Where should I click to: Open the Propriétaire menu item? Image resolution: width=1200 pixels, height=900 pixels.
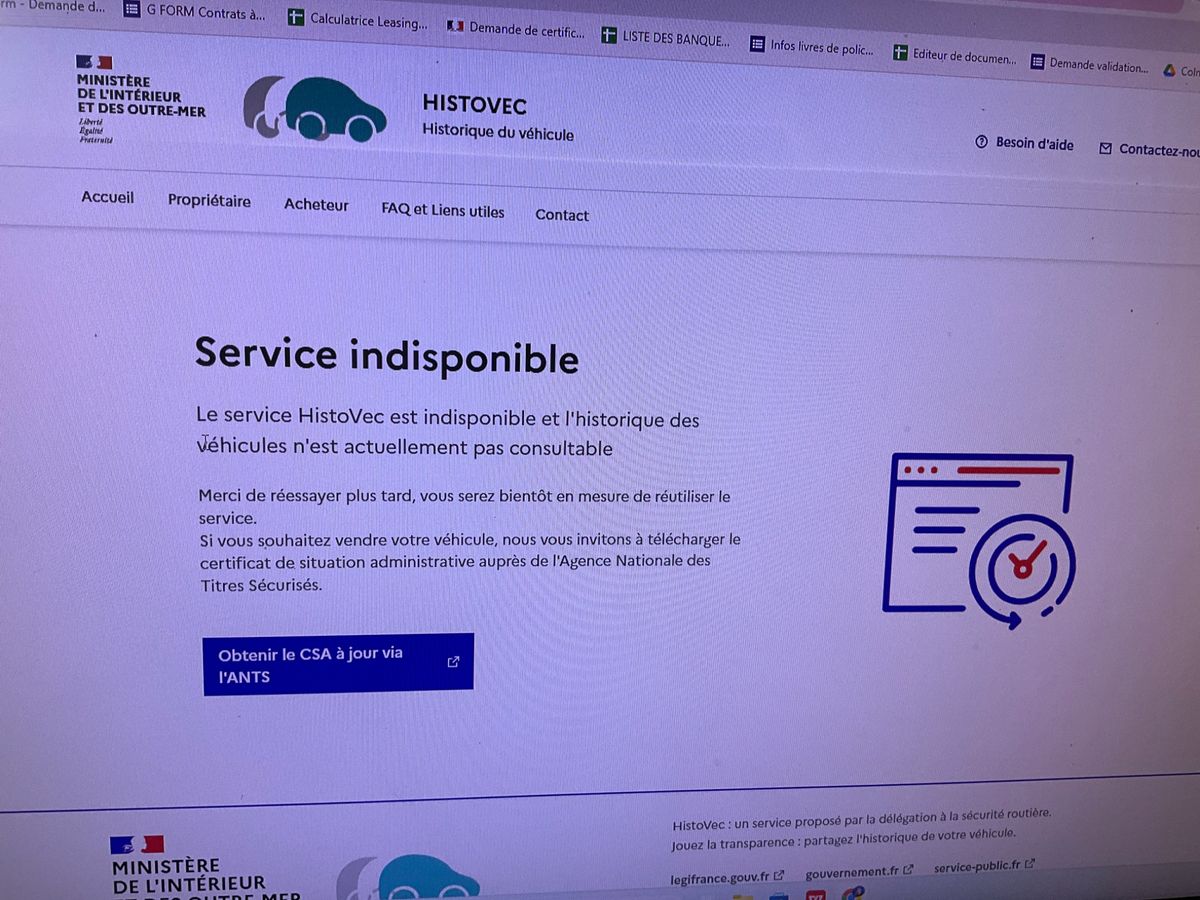coord(209,201)
